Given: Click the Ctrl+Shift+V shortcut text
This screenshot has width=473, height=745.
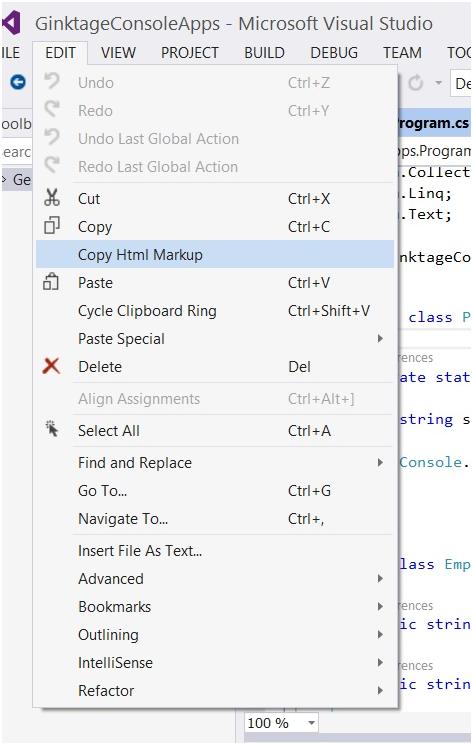Looking at the screenshot, I should pos(329,311).
